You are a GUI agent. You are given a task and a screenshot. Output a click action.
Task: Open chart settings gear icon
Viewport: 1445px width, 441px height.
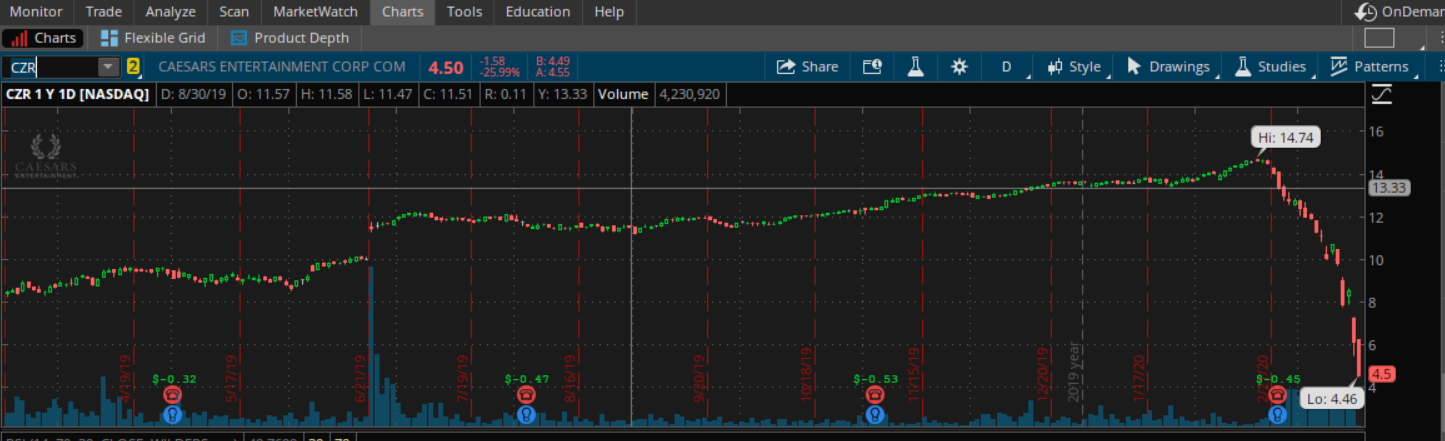(x=959, y=67)
